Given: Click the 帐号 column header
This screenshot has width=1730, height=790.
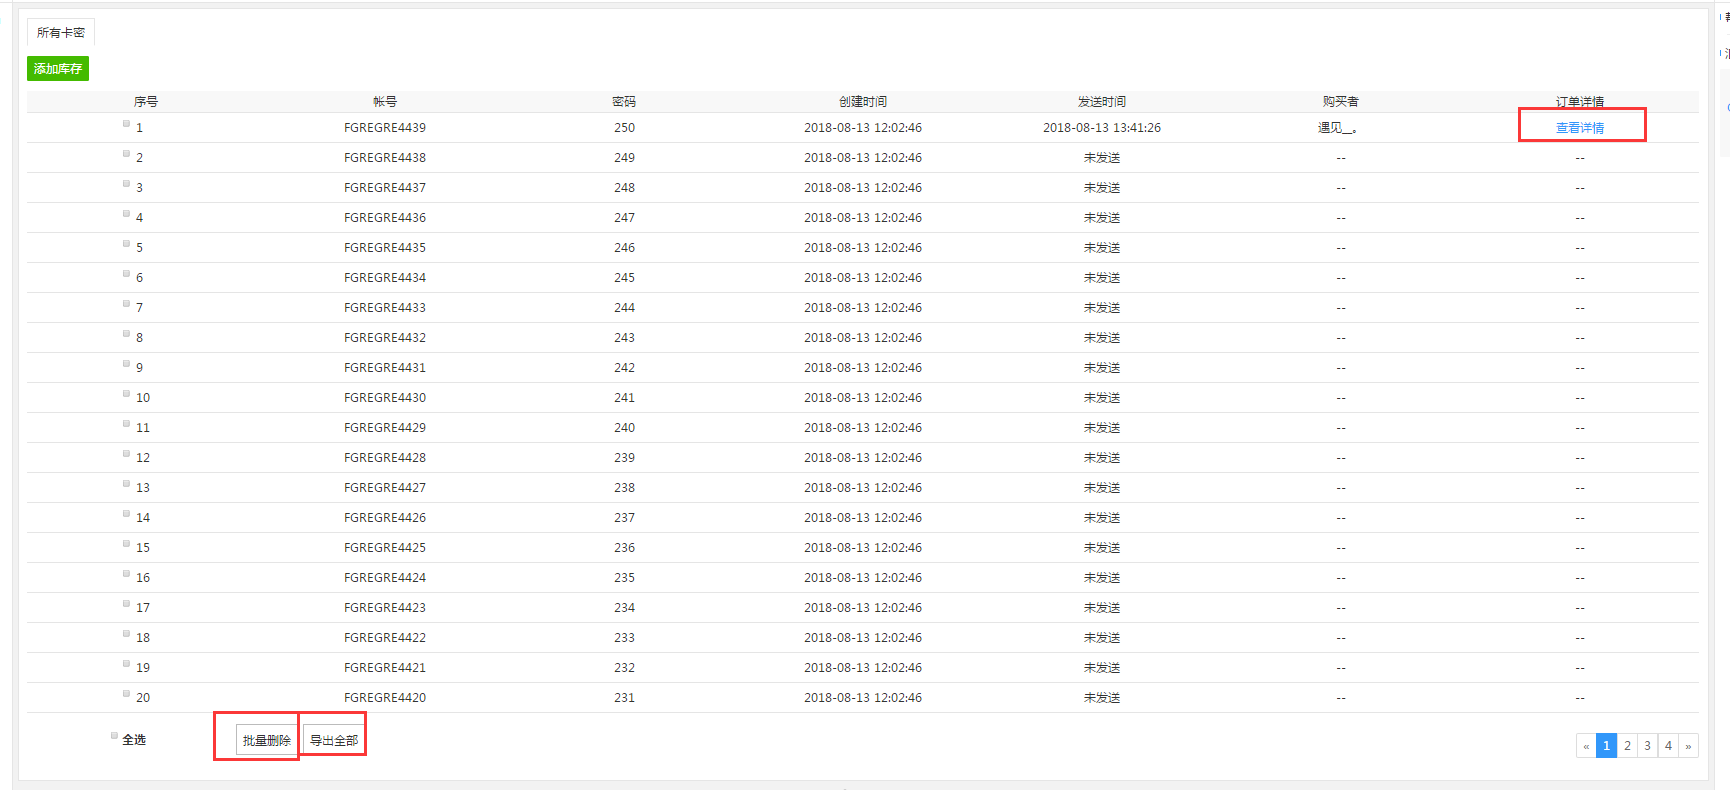Looking at the screenshot, I should click(x=385, y=102).
